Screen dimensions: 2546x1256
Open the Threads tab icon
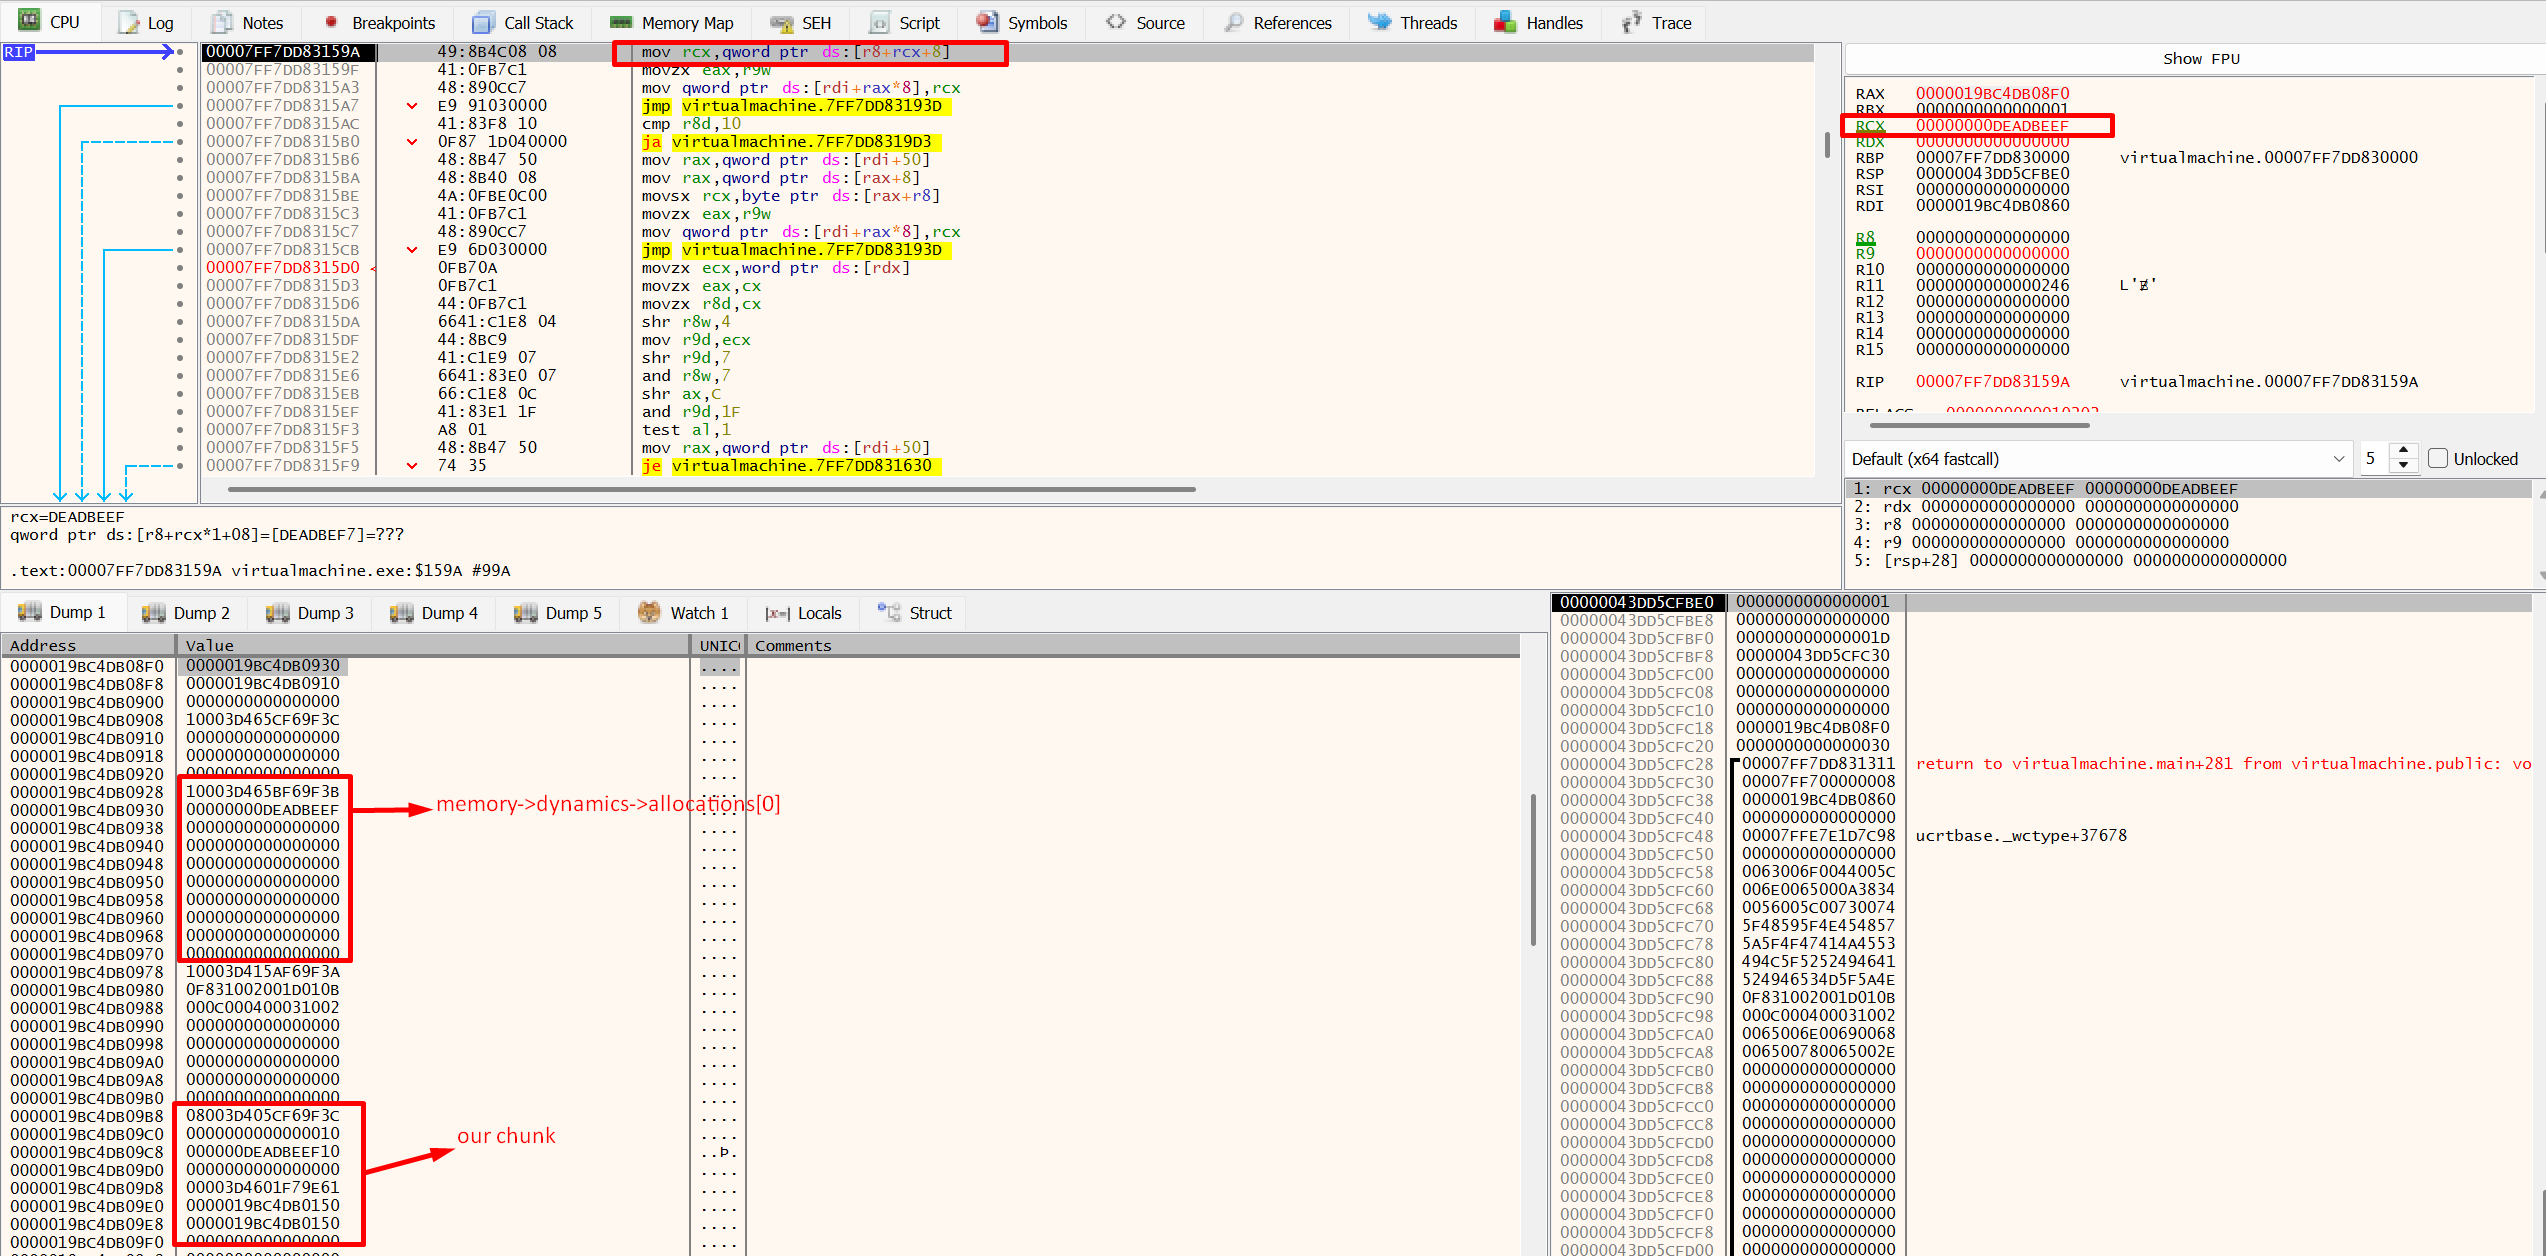1379,22
